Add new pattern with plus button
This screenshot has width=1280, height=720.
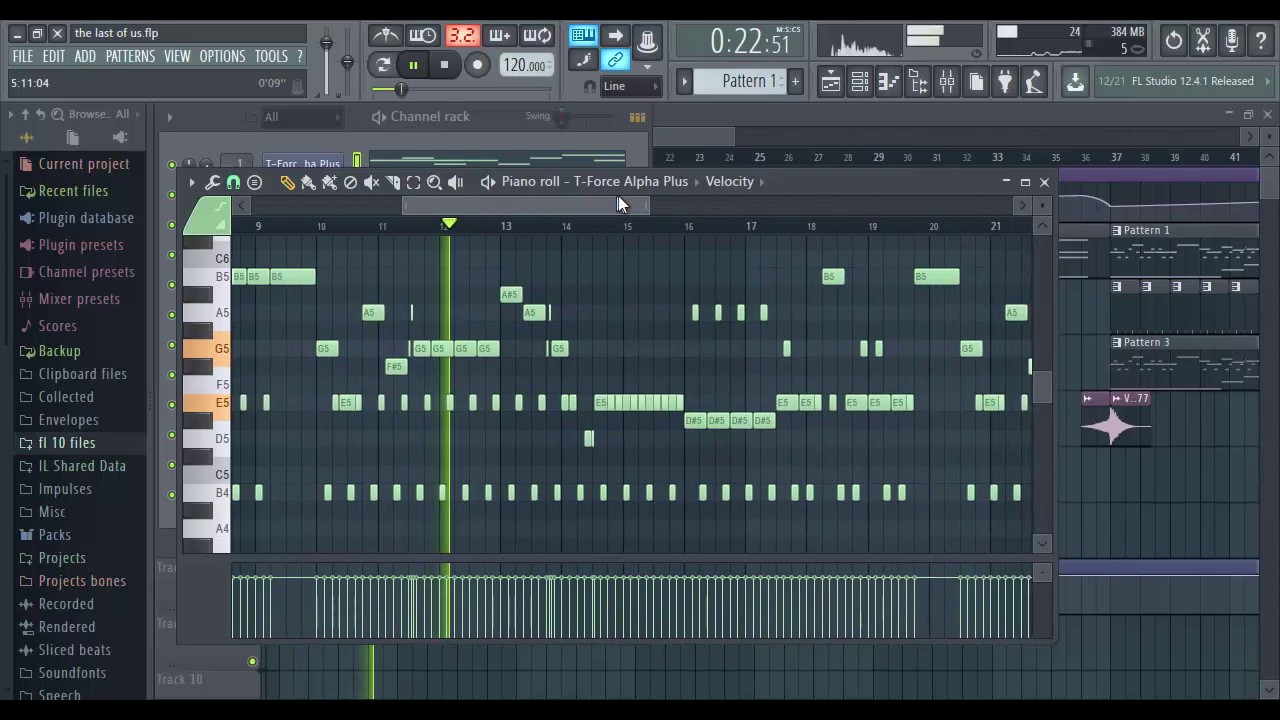[795, 81]
